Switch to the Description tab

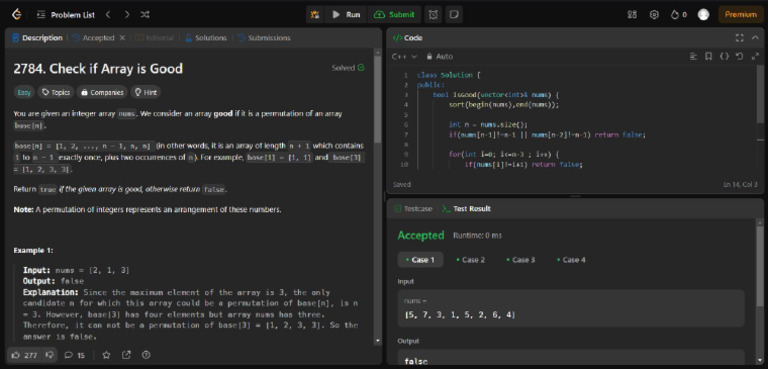click(37, 38)
